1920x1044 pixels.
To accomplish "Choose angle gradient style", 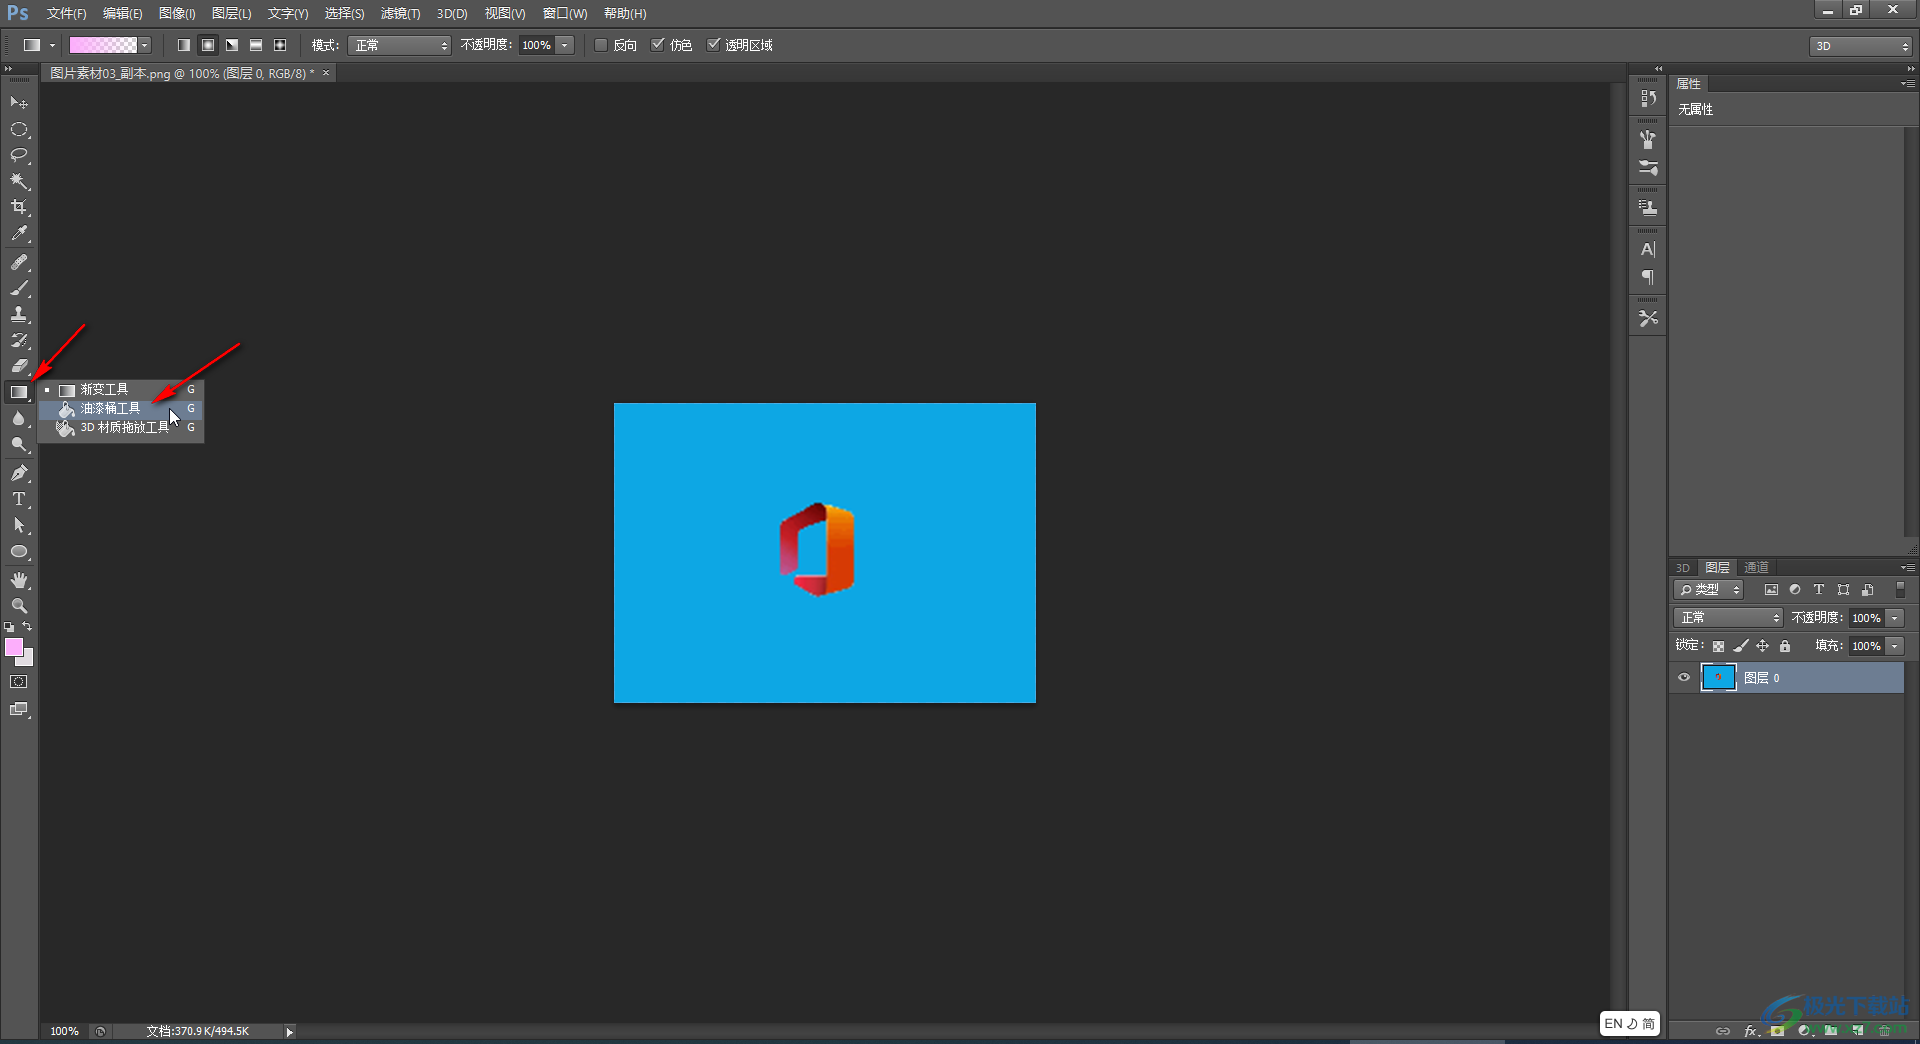I will [232, 45].
